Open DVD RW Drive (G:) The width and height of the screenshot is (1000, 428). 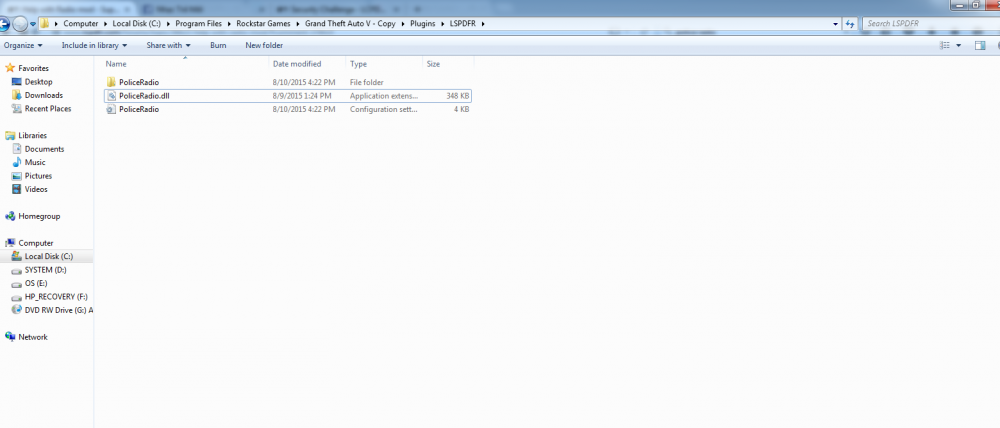(58, 310)
